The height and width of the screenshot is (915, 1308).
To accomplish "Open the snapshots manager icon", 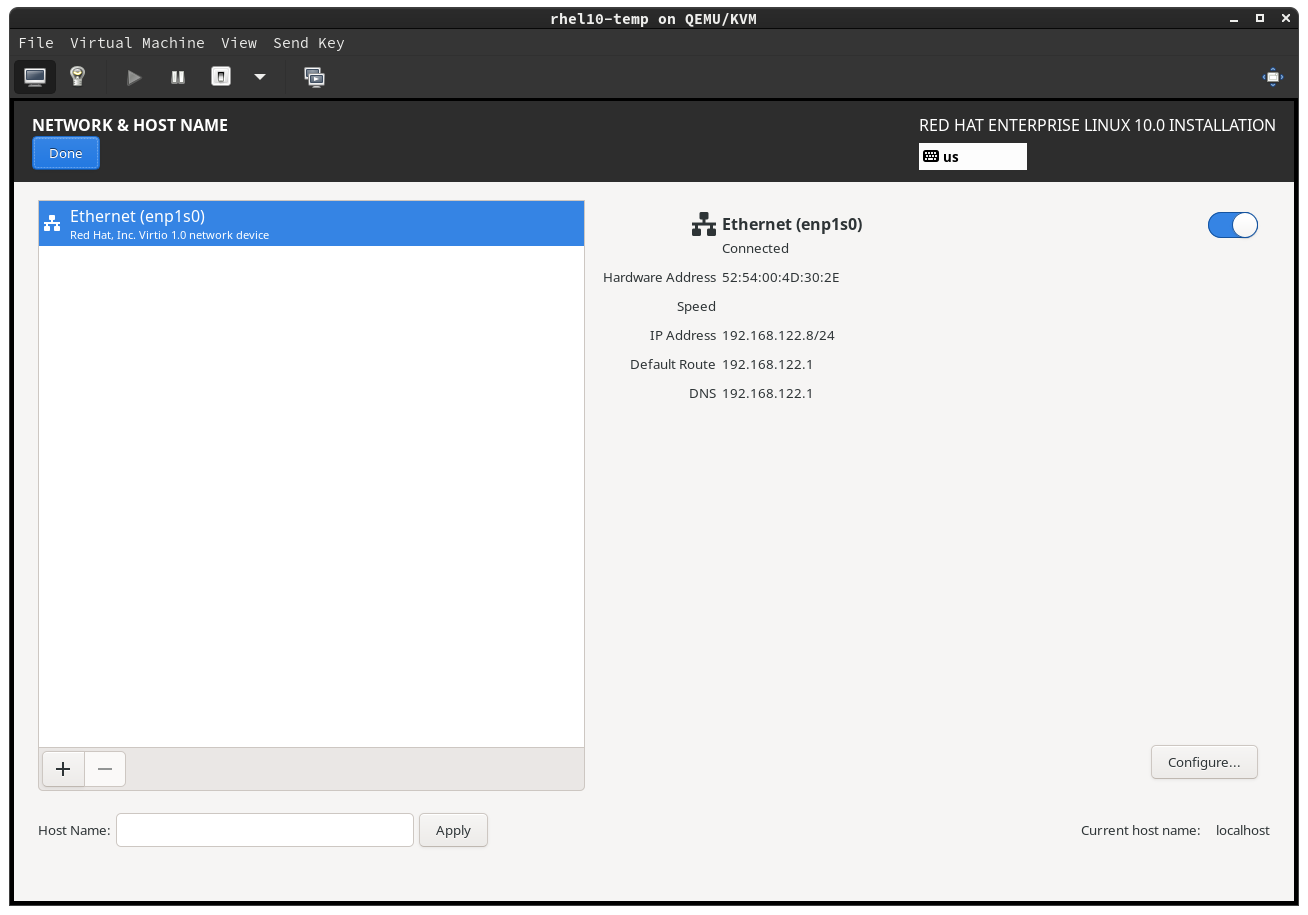I will click(315, 77).
